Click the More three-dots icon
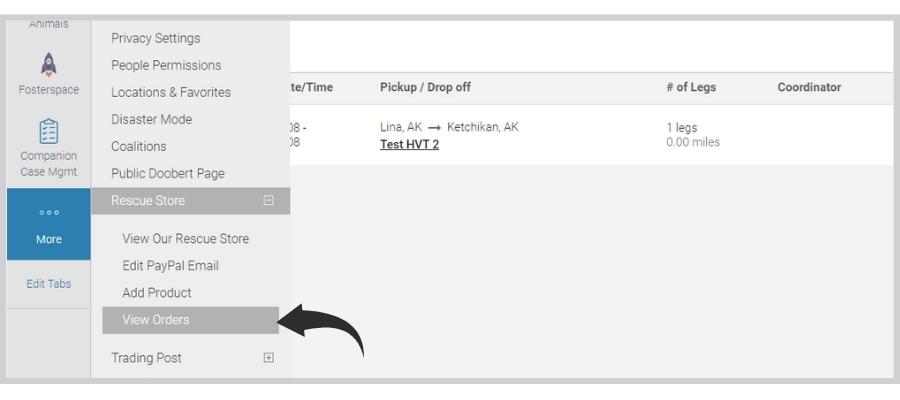Screen dimensions: 900x400 tap(49, 213)
